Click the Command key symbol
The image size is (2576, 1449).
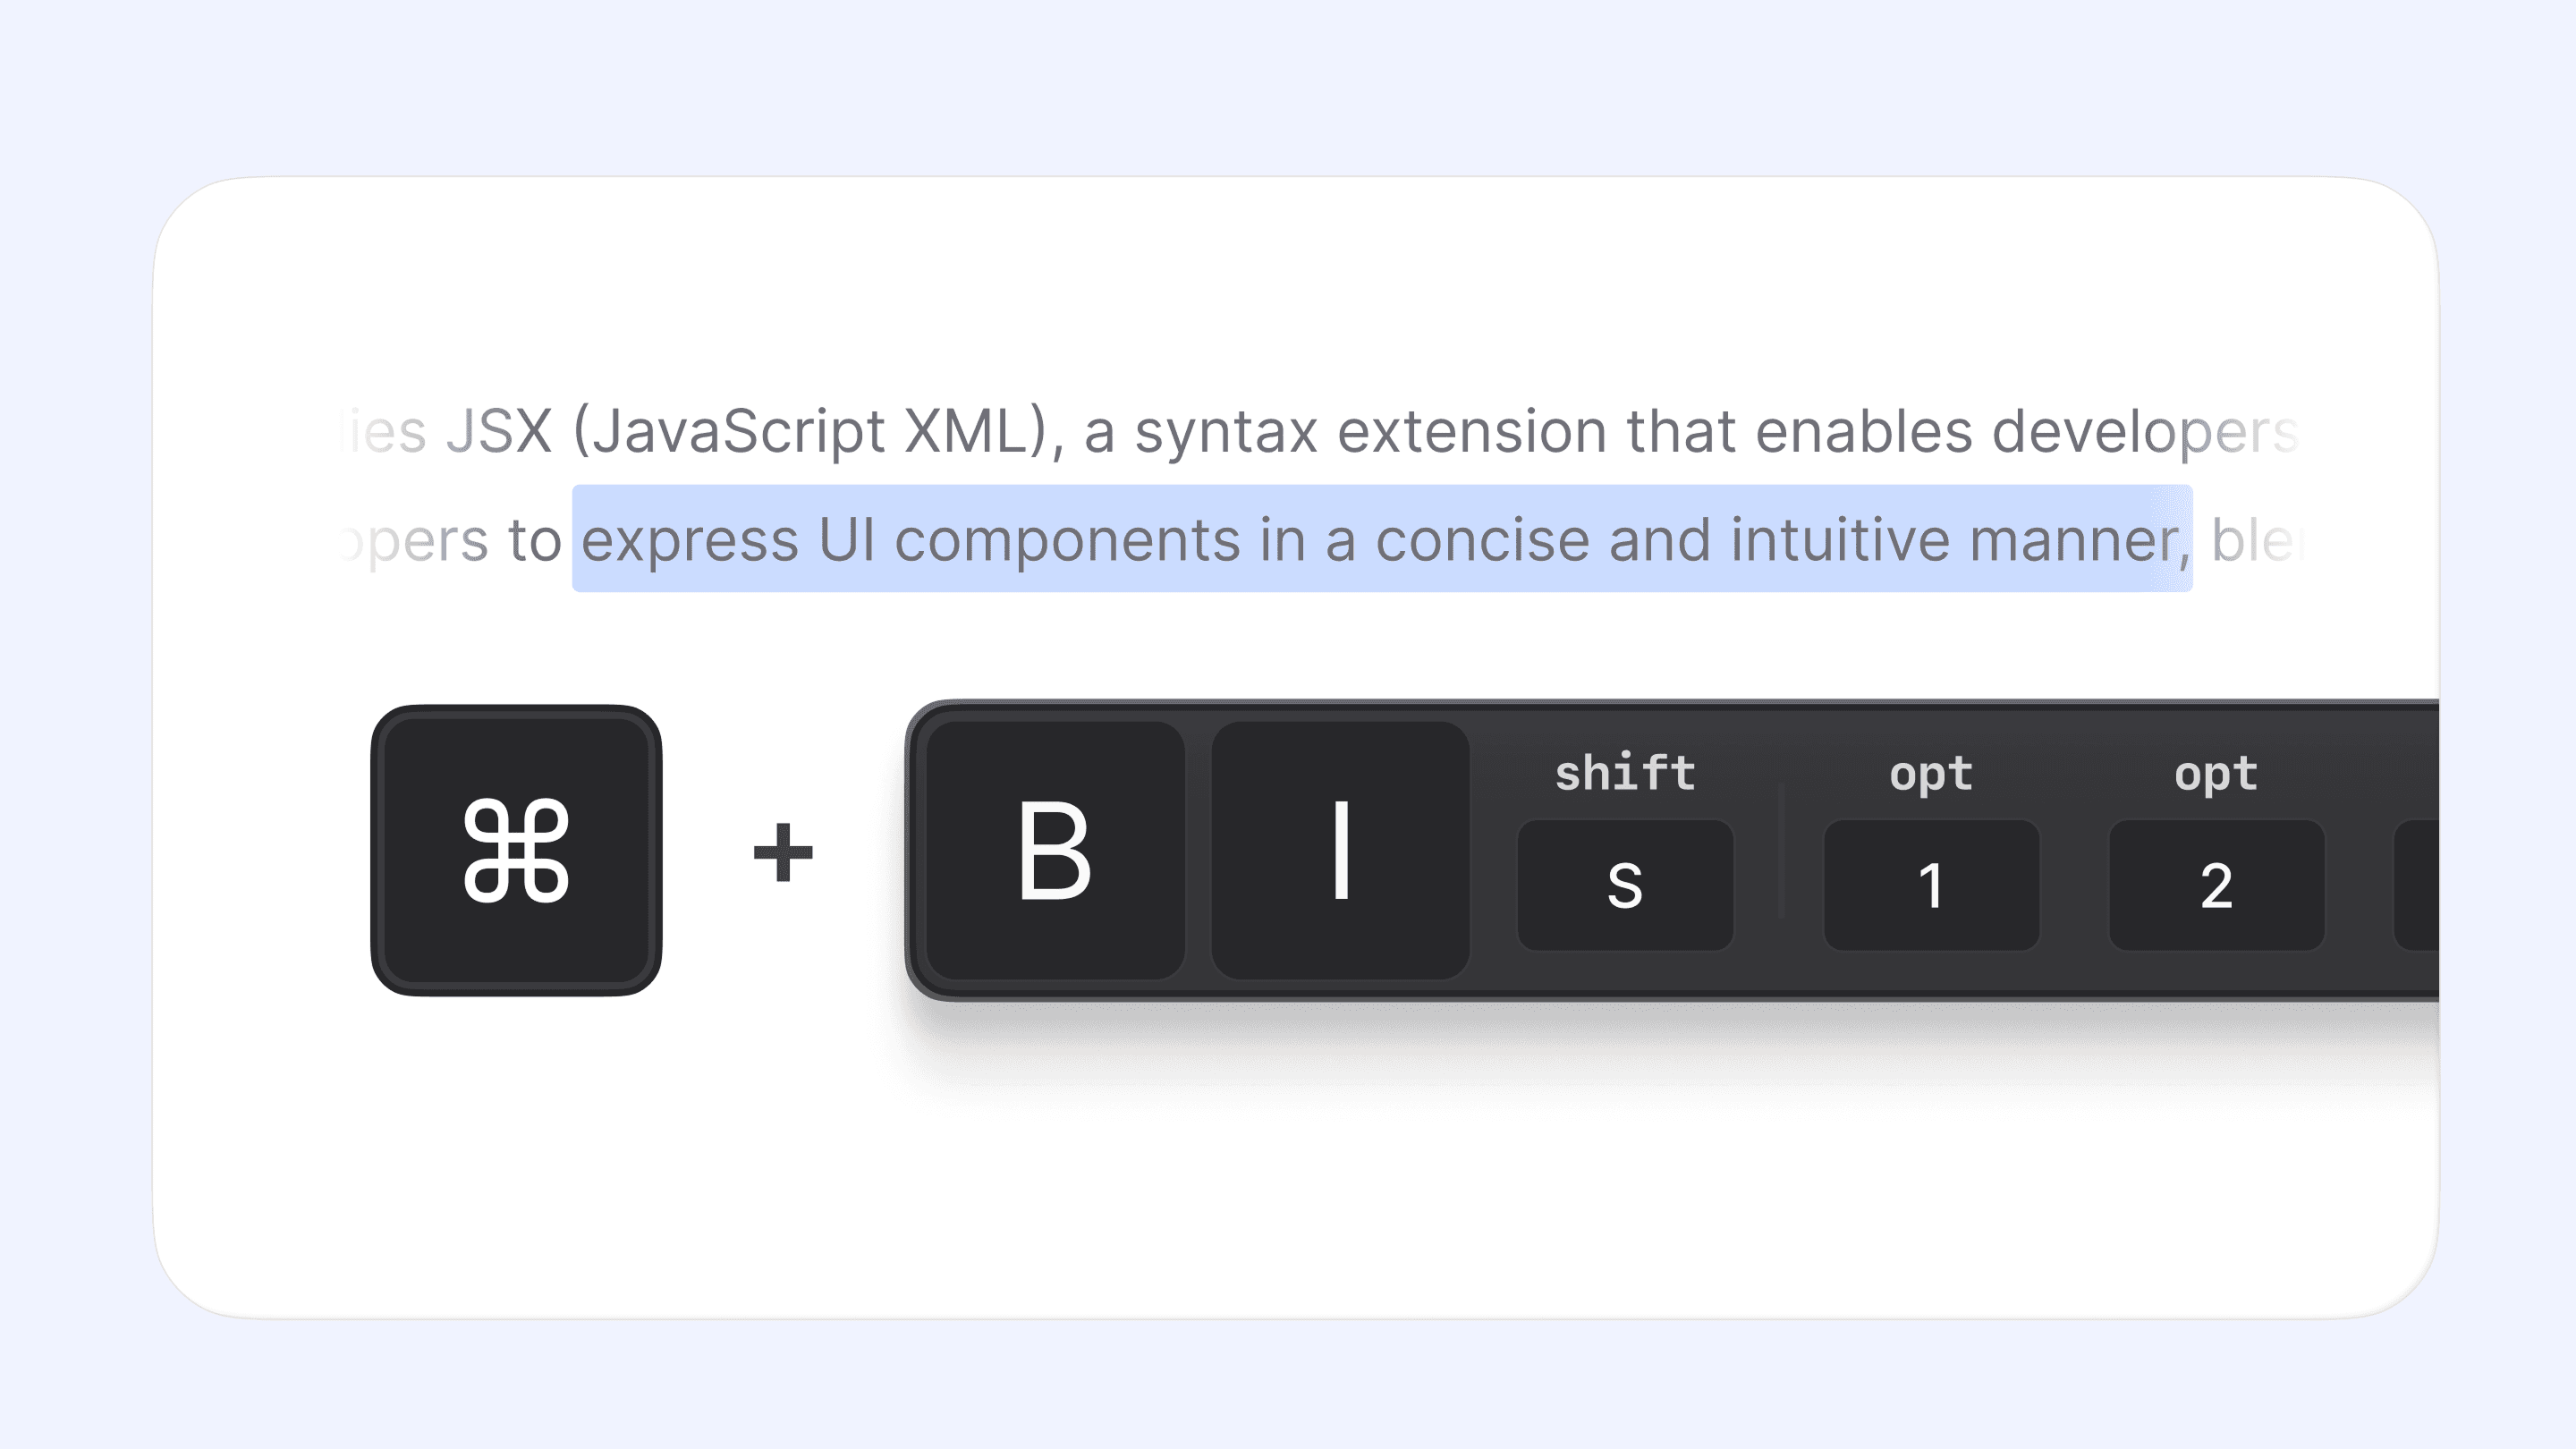516,850
